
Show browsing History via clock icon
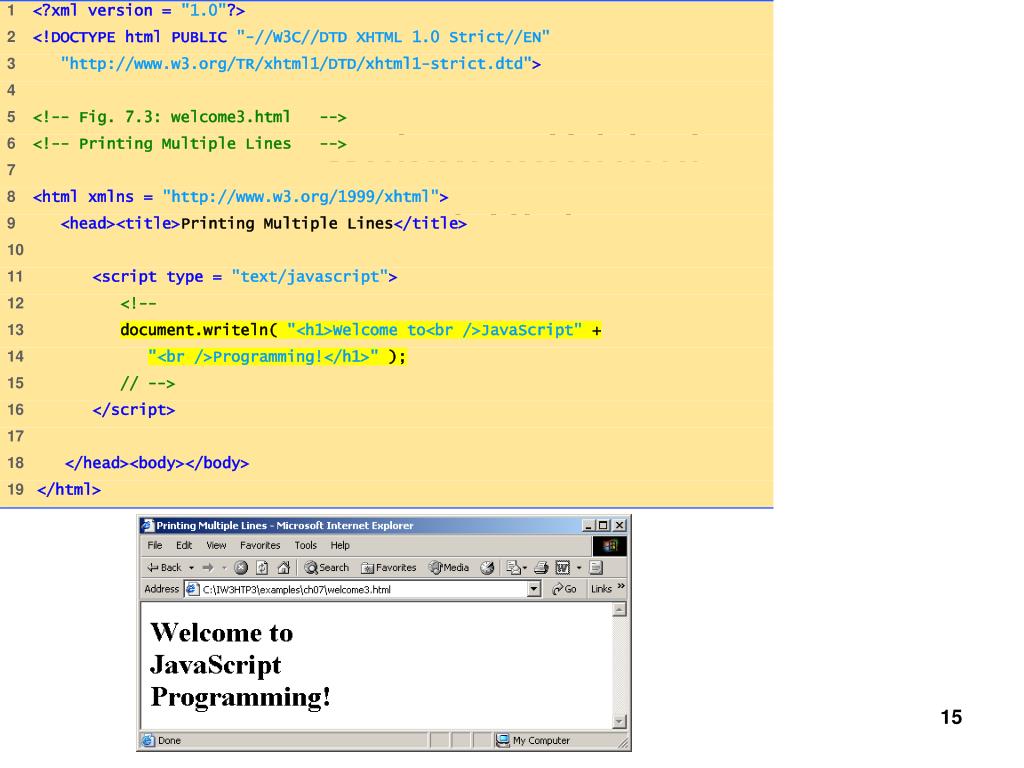487,568
